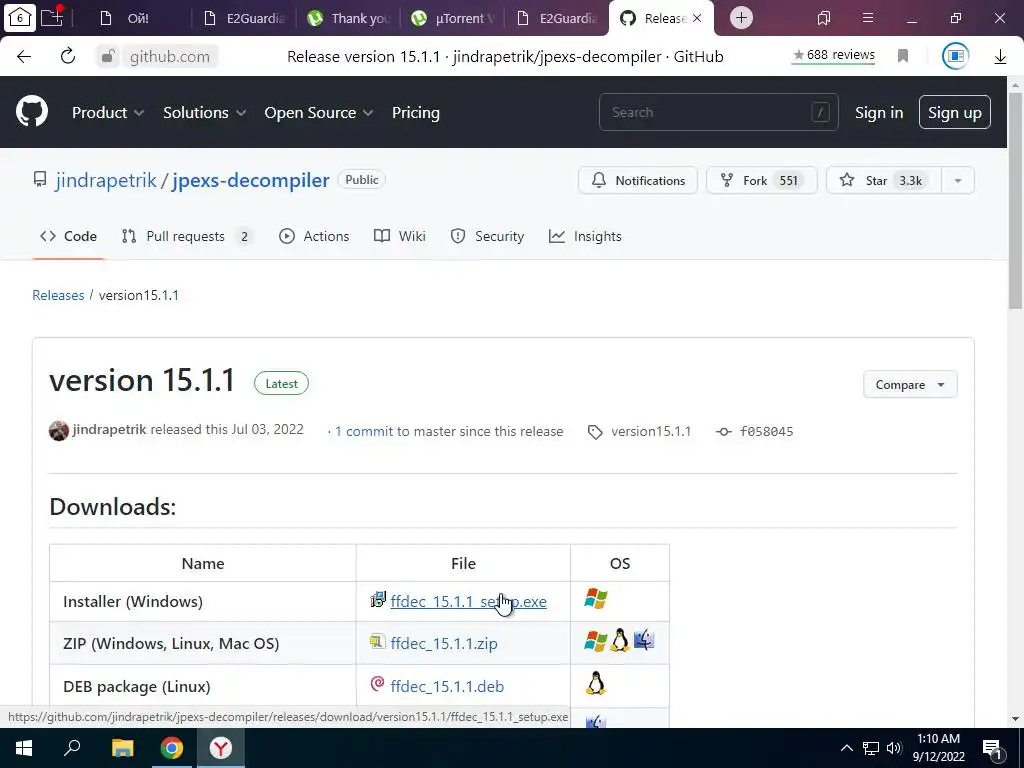Open the Wiki tab
Screen dimensions: 1024x768
(400, 236)
